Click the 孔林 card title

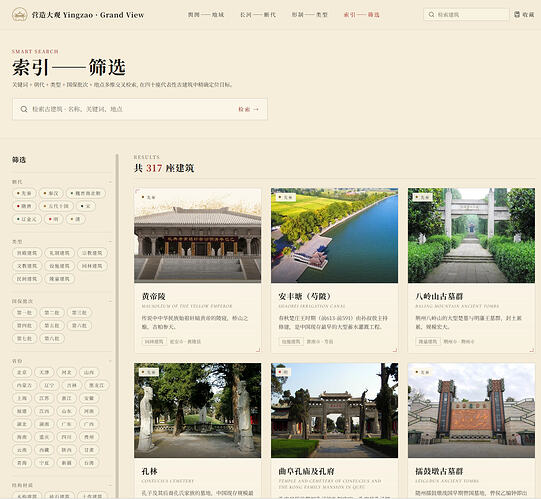pos(149,471)
